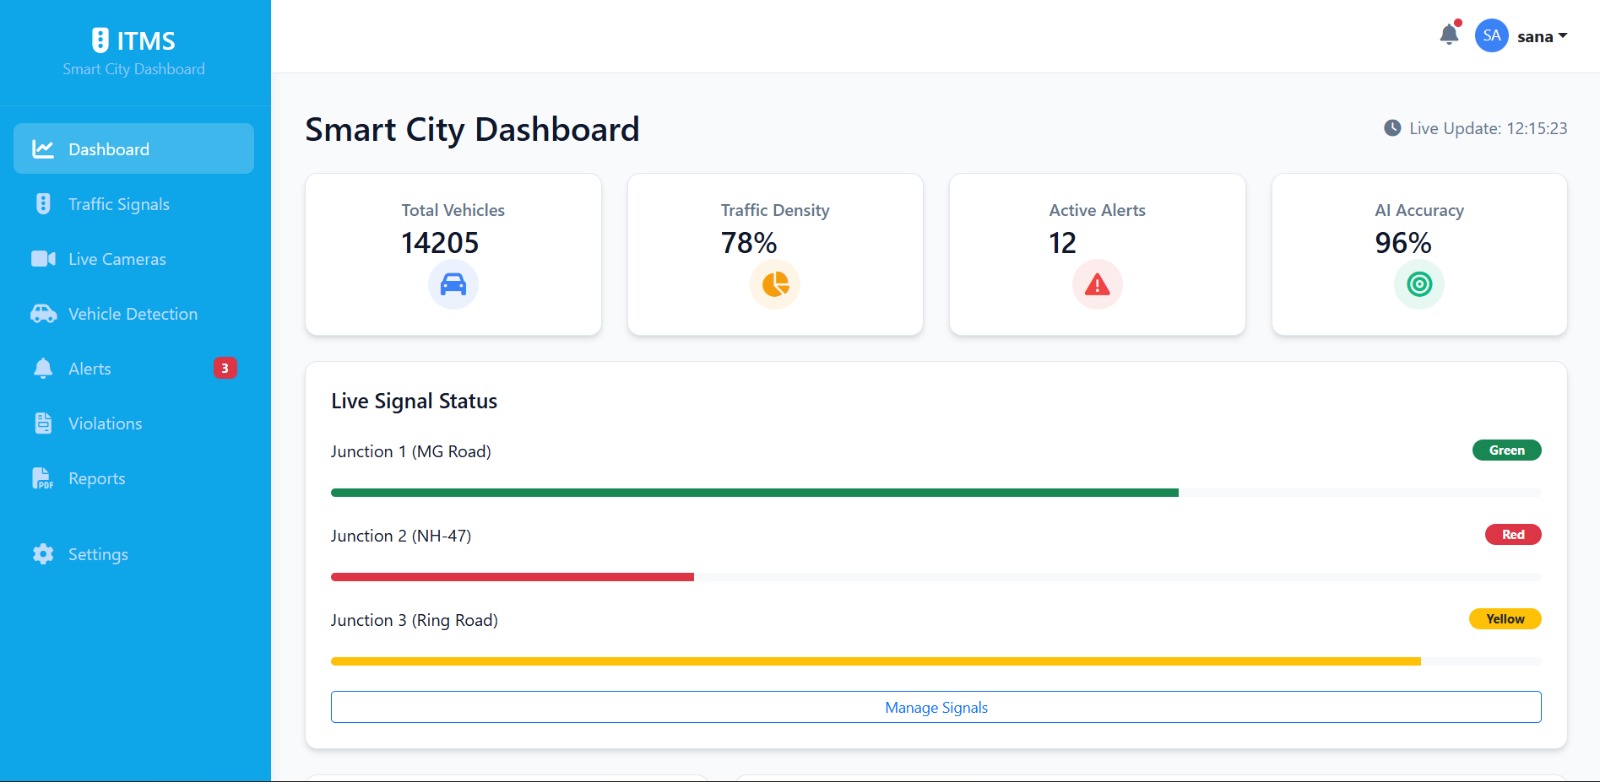Click the red 3 badge on Alerts

pos(225,368)
